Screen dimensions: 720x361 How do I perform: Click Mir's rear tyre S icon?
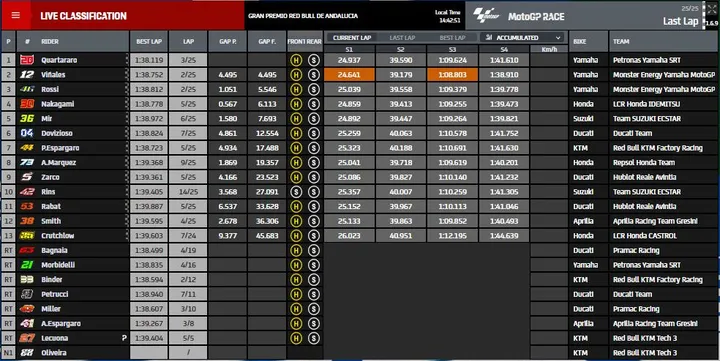(314, 118)
